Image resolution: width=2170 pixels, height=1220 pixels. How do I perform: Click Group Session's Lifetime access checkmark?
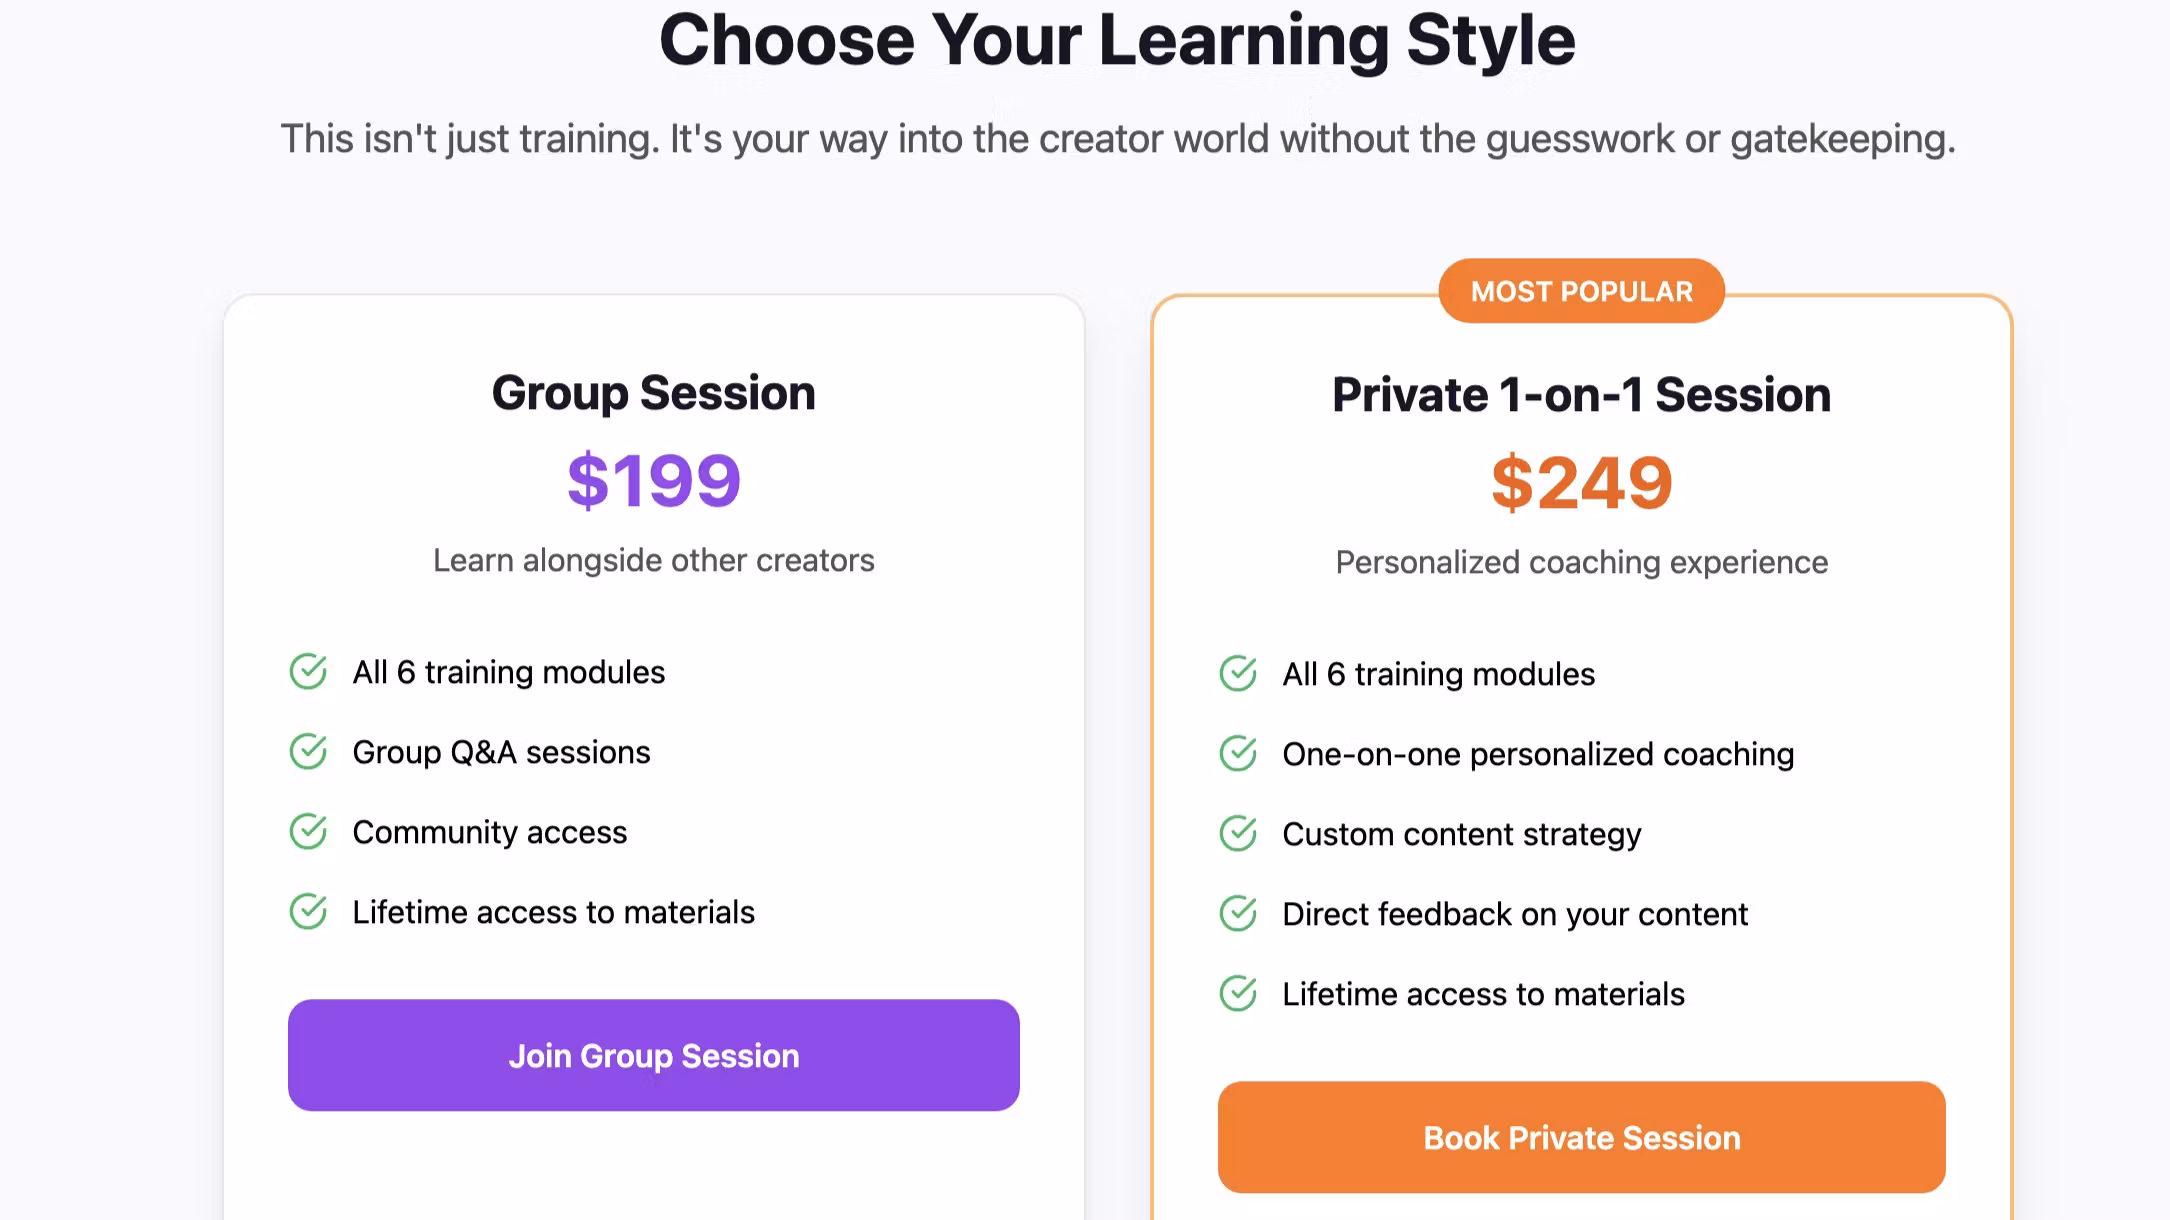(308, 912)
